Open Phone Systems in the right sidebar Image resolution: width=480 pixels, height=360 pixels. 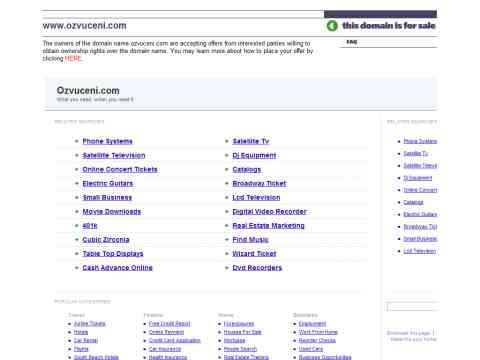click(420, 141)
